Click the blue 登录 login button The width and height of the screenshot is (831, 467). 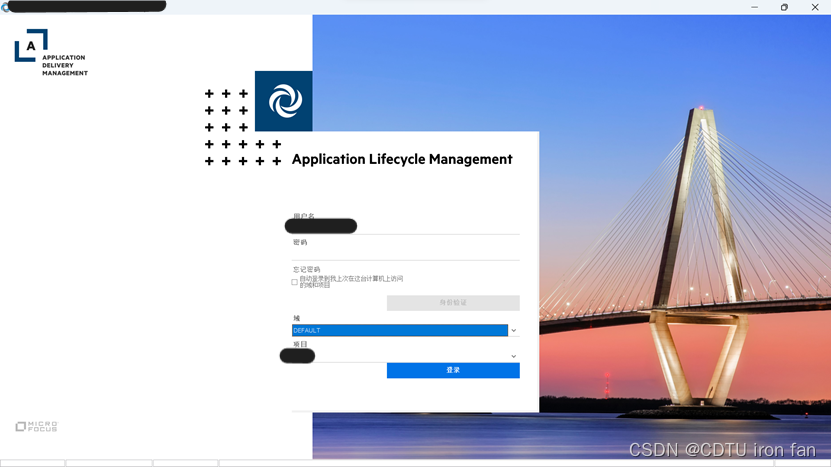[x=453, y=370]
